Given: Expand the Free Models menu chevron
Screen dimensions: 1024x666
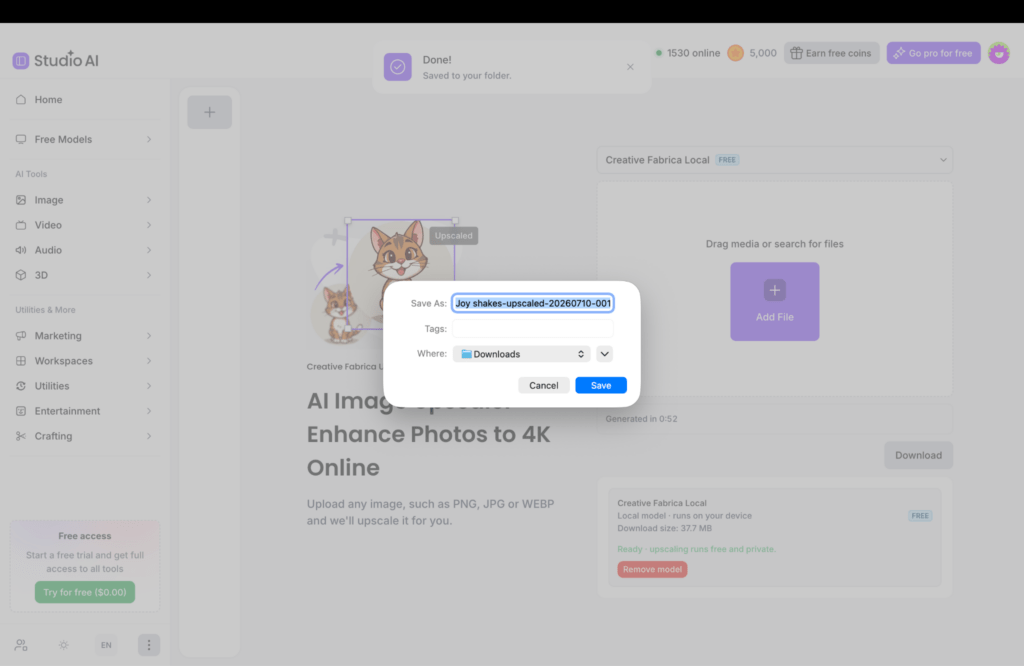Looking at the screenshot, I should pyautogui.click(x=149, y=139).
